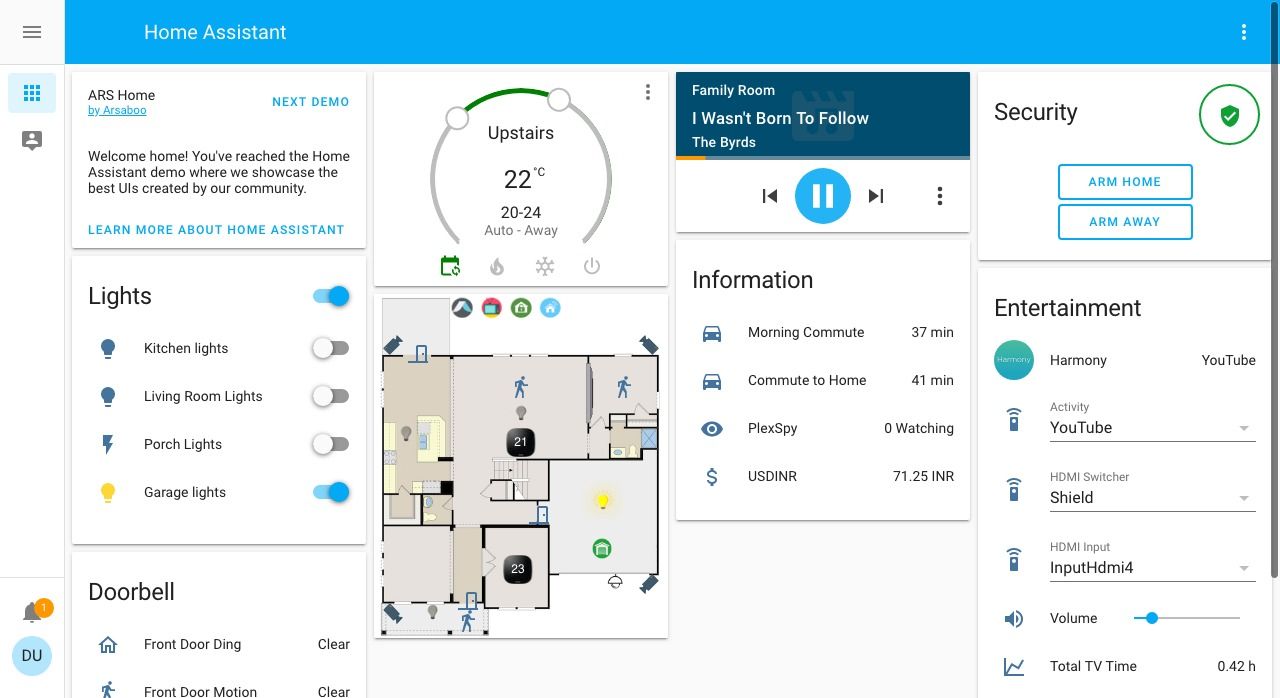This screenshot has width=1280, height=698.
Task: Enable Porch Lights toggle
Action: (330, 444)
